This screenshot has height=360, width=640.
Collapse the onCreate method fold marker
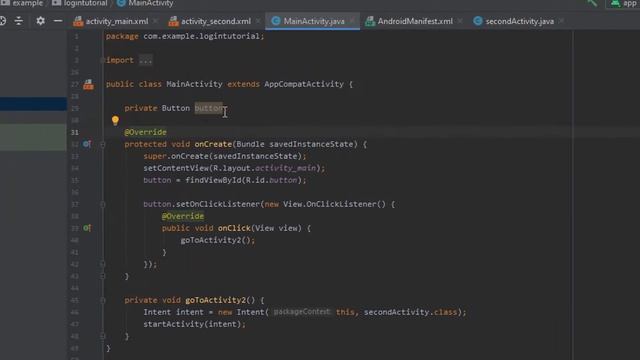point(102,144)
